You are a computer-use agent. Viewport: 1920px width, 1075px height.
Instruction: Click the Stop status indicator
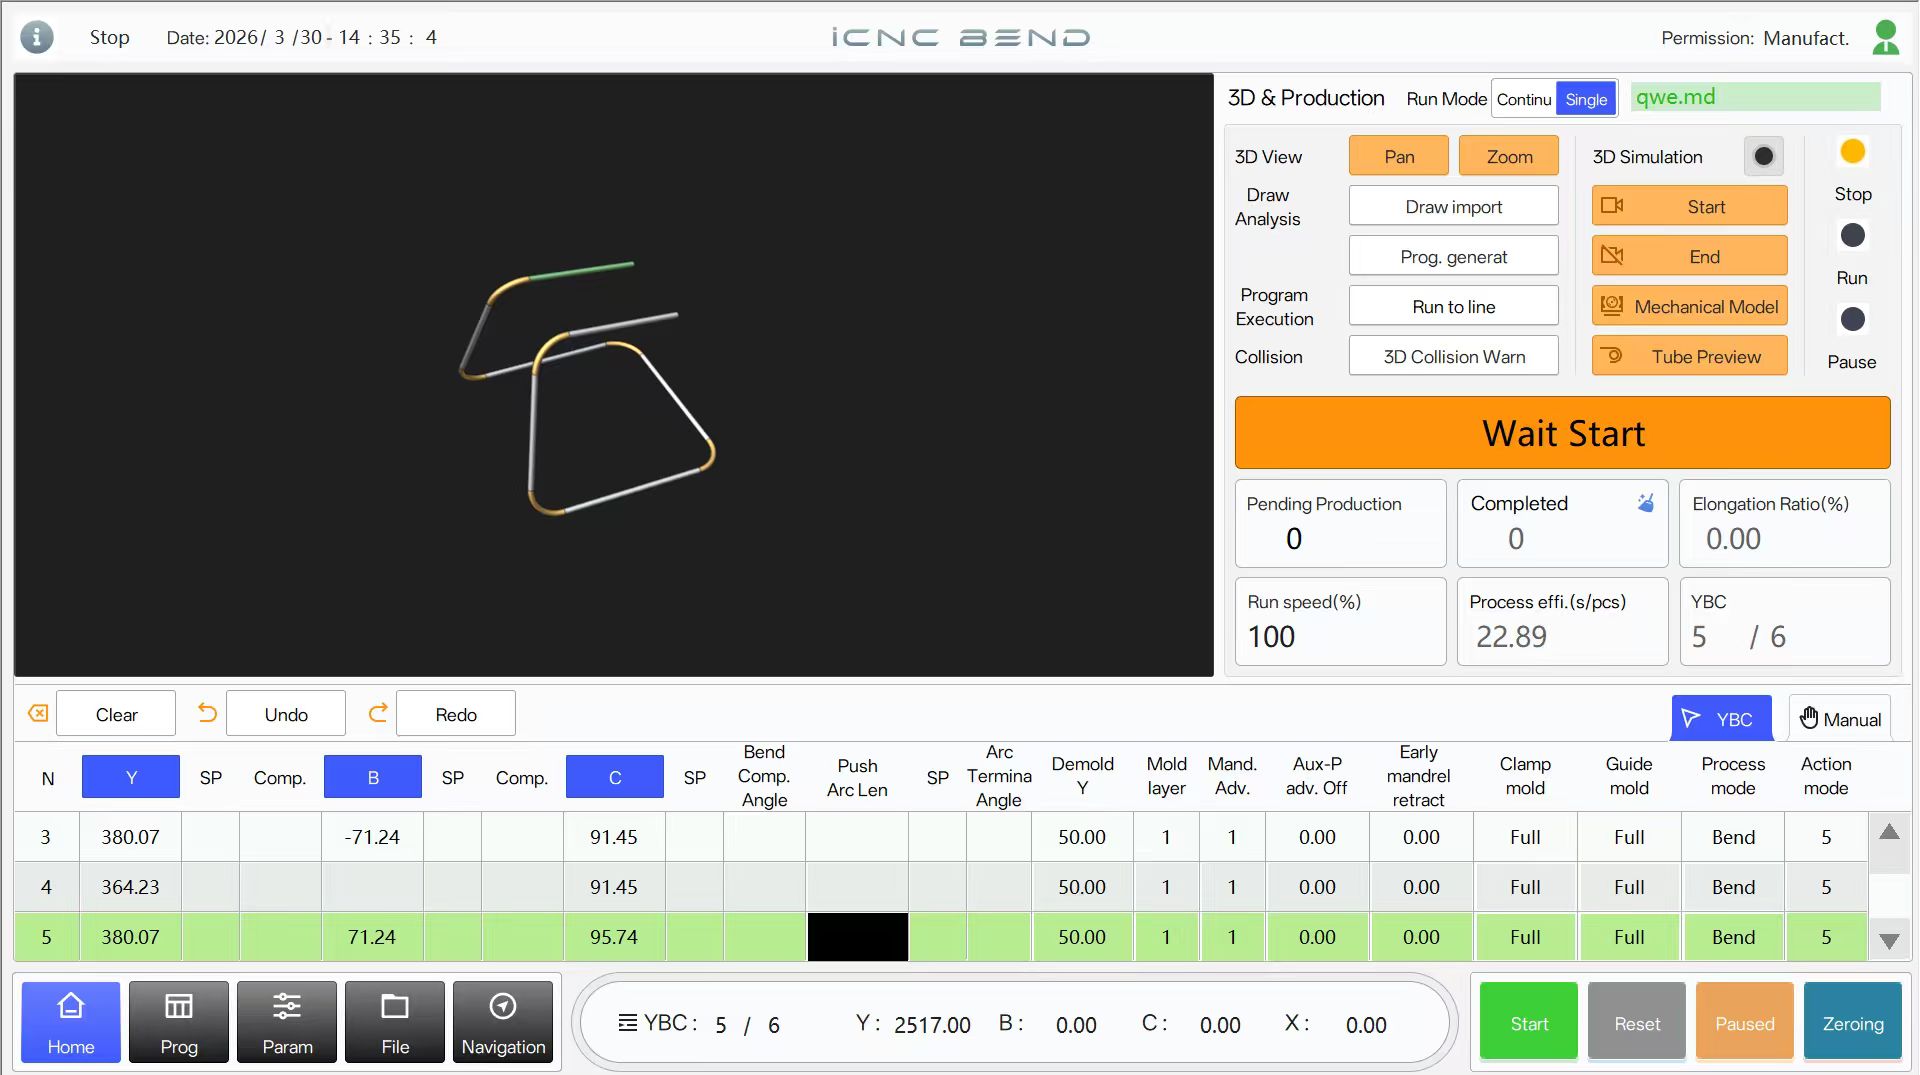click(x=1853, y=151)
